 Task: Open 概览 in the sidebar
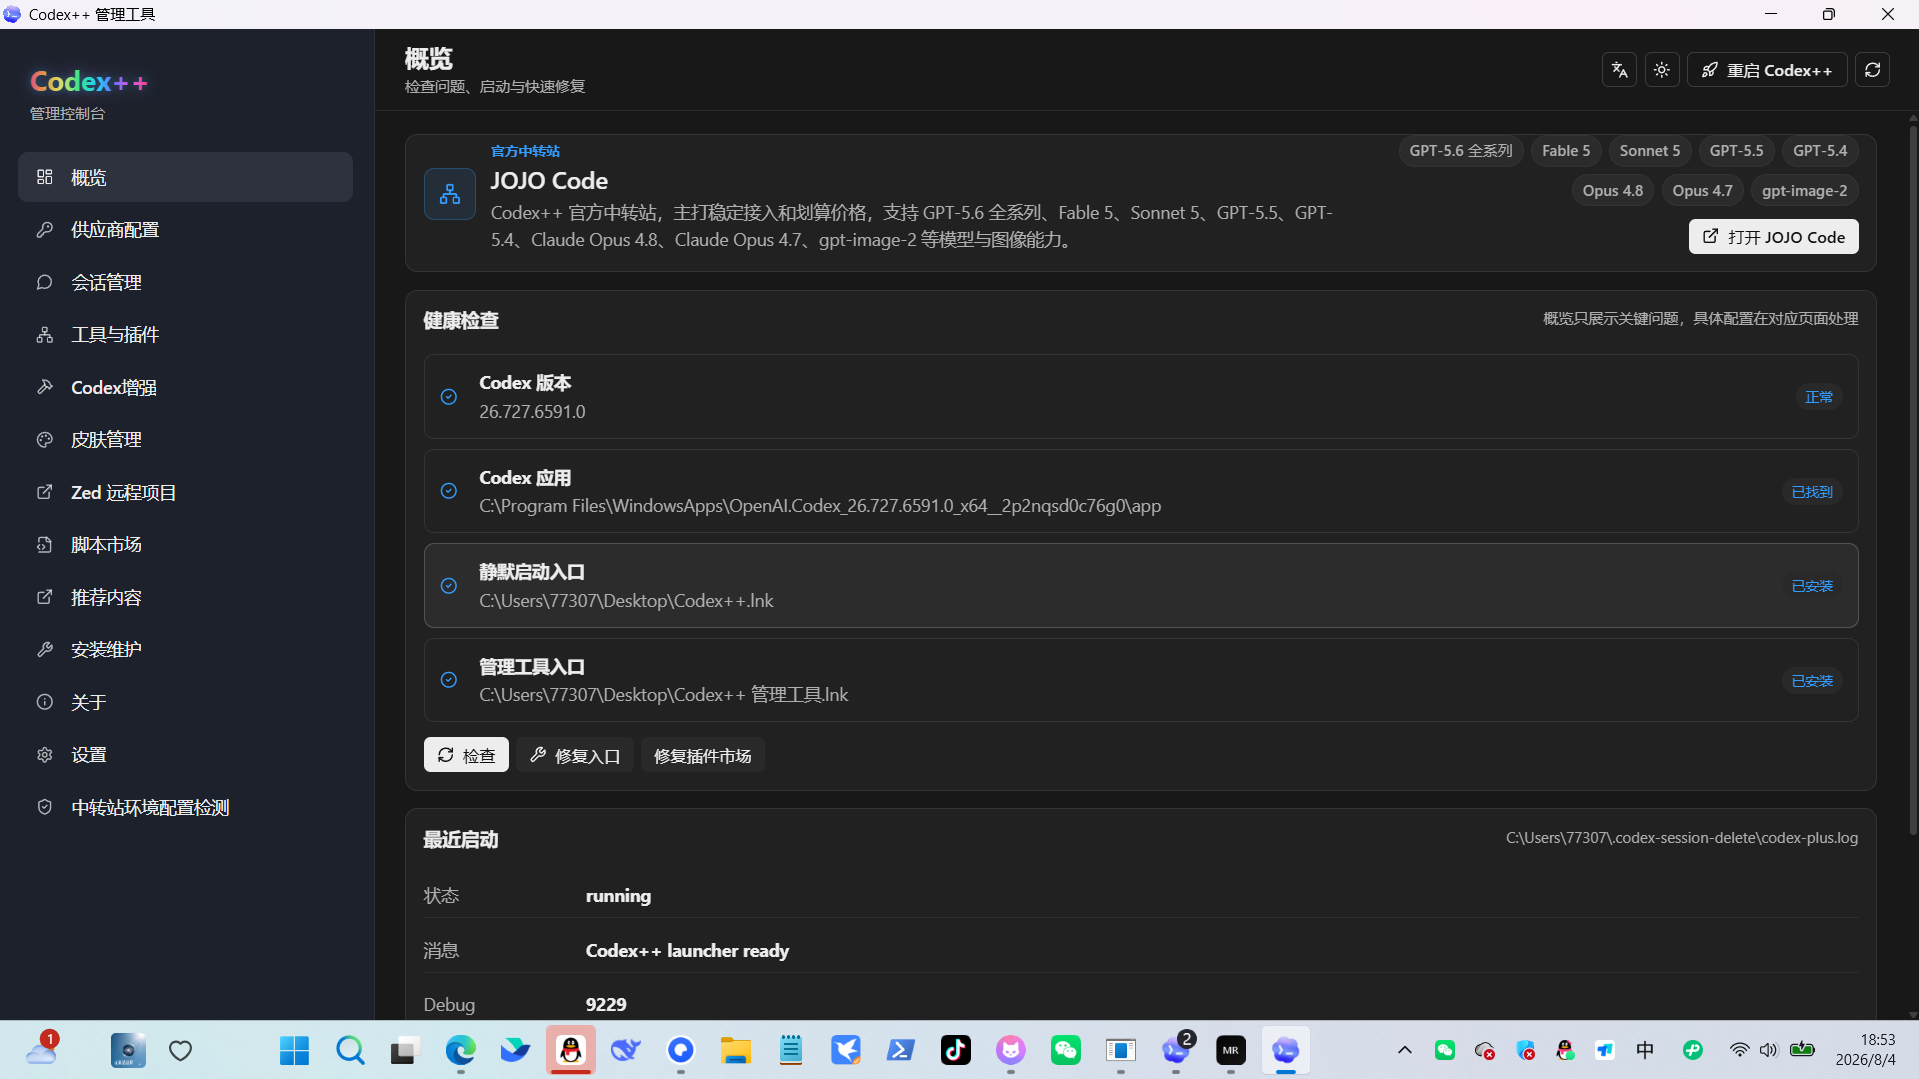point(185,177)
